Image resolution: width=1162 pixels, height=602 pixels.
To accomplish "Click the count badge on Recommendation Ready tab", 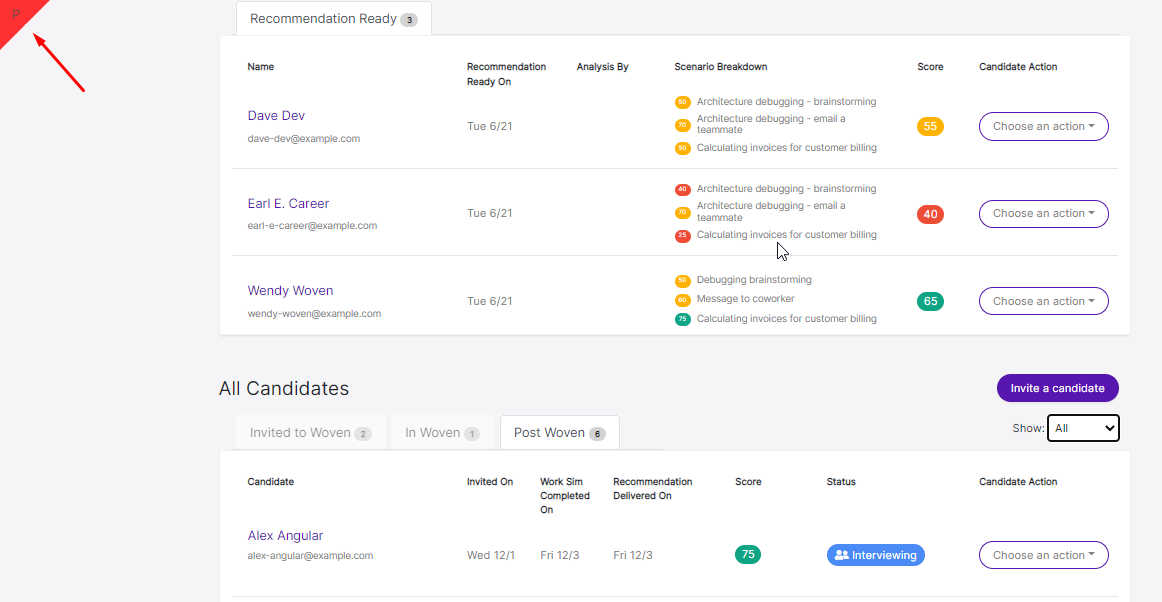I will 409,20.
